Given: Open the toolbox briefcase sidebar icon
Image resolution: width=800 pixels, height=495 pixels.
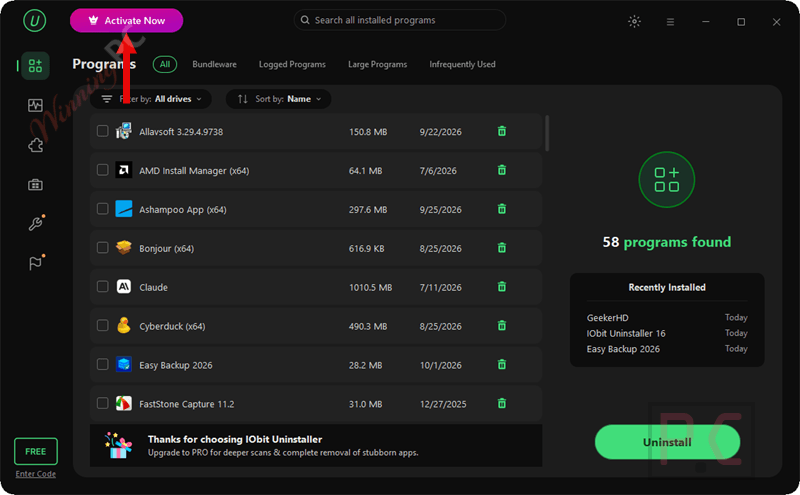Looking at the screenshot, I should [35, 185].
